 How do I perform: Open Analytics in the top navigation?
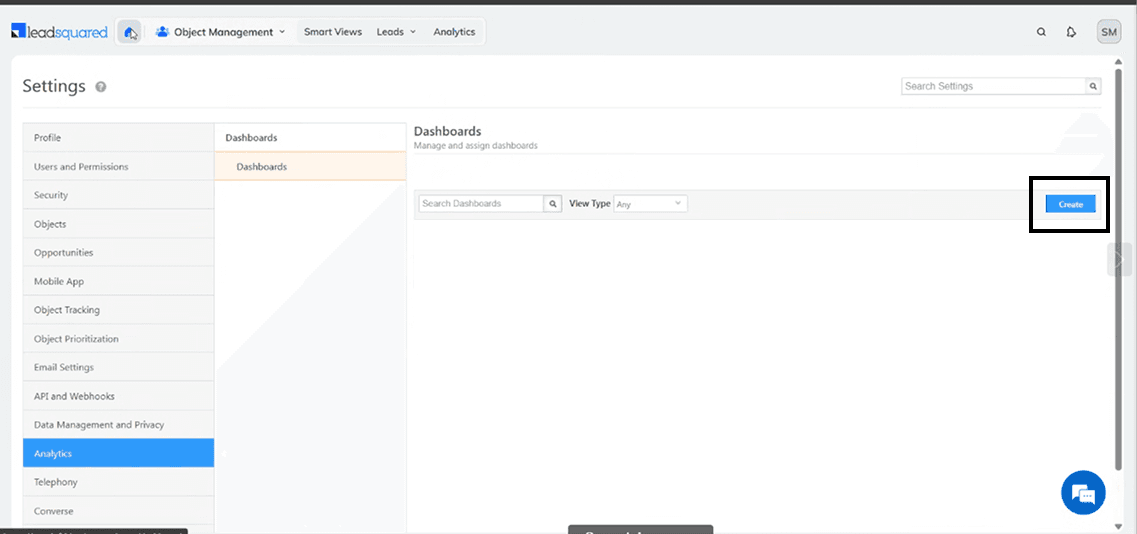454,32
